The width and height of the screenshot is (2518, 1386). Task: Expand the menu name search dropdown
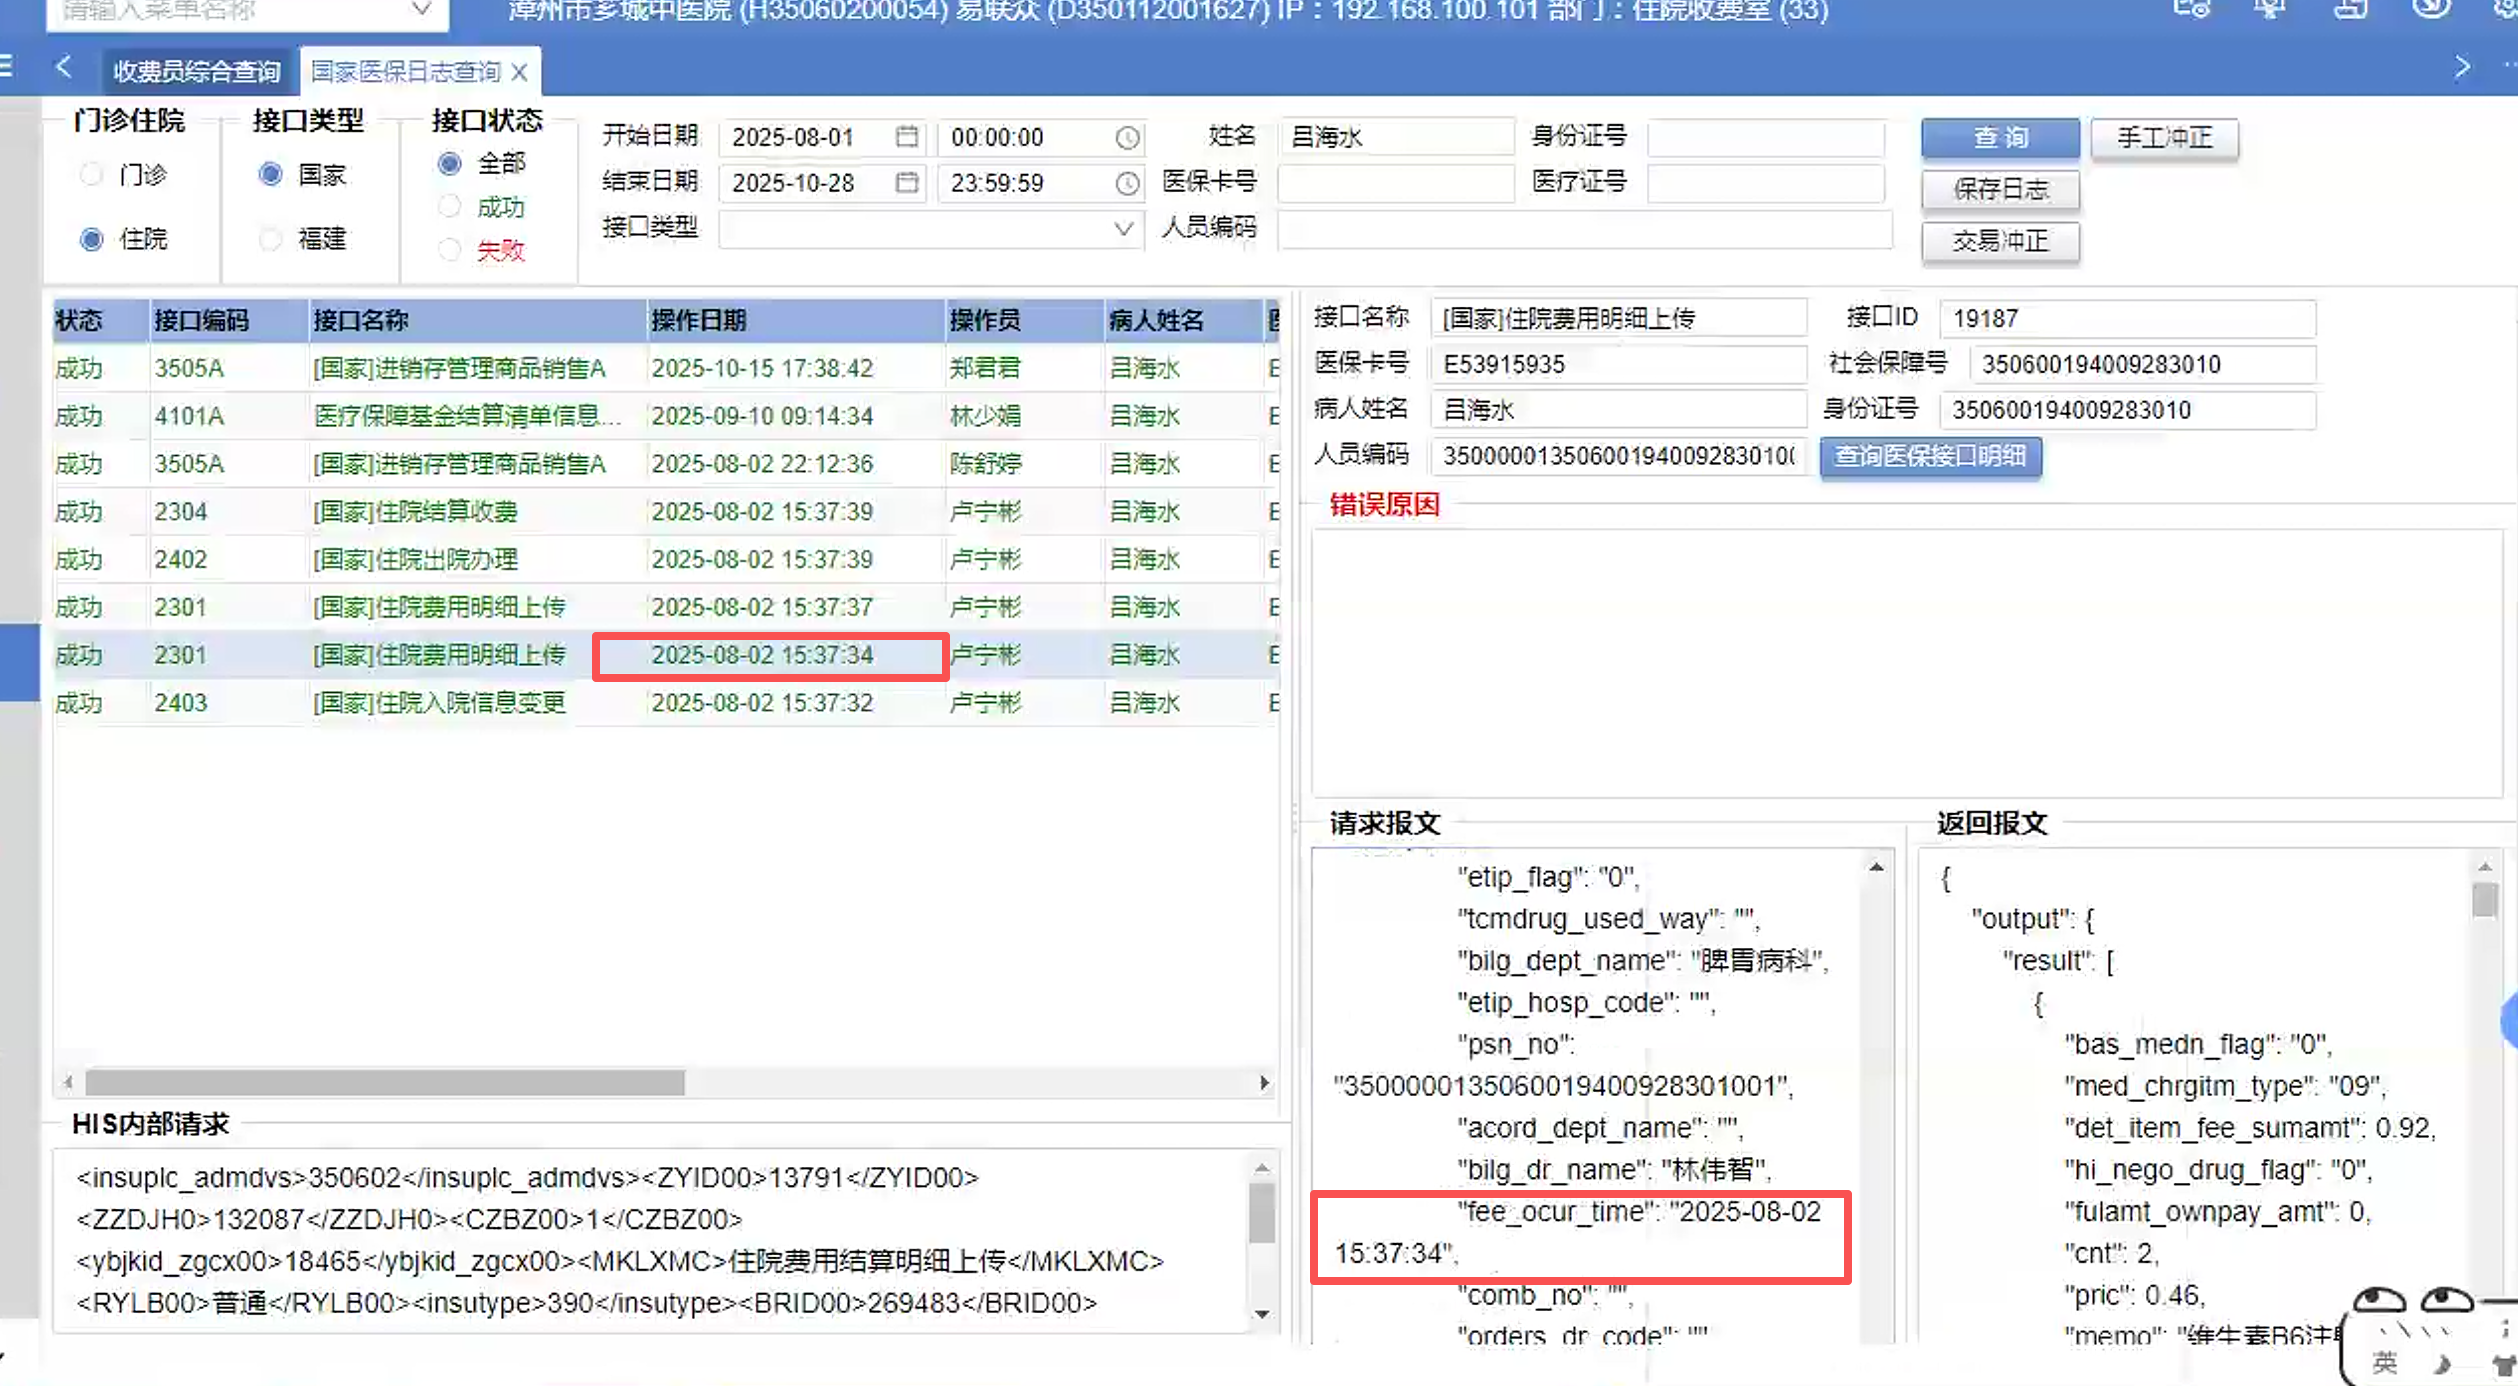pos(422,10)
